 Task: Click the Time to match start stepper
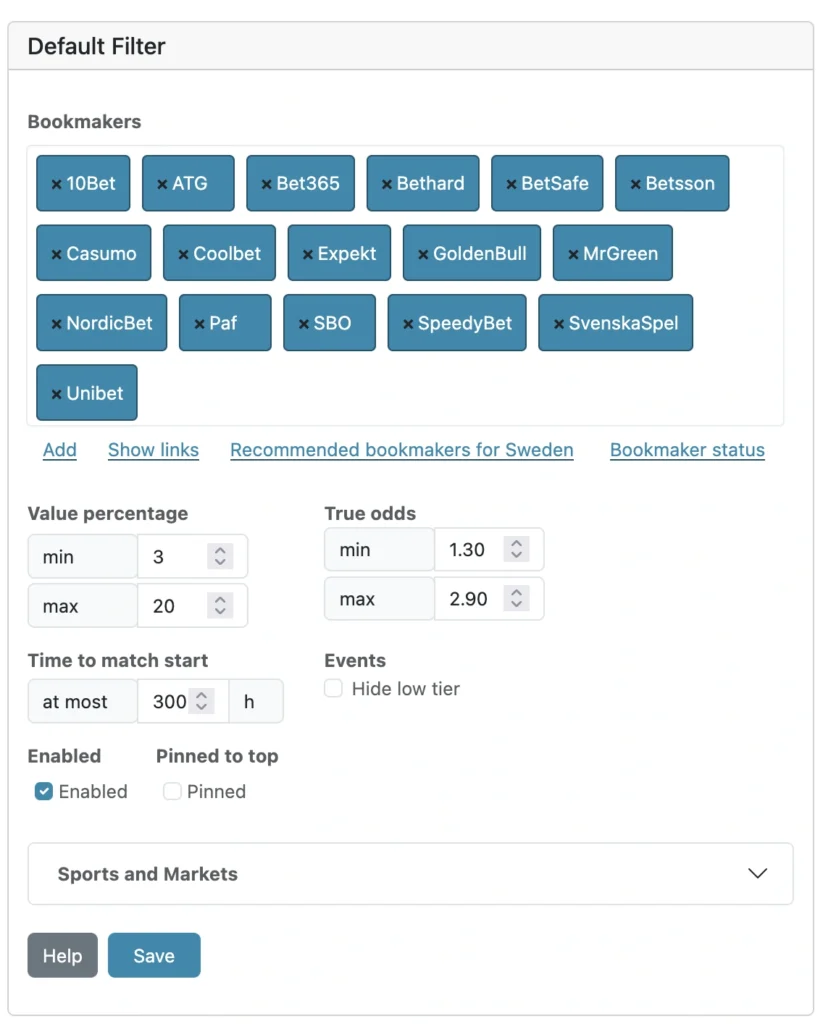point(202,701)
